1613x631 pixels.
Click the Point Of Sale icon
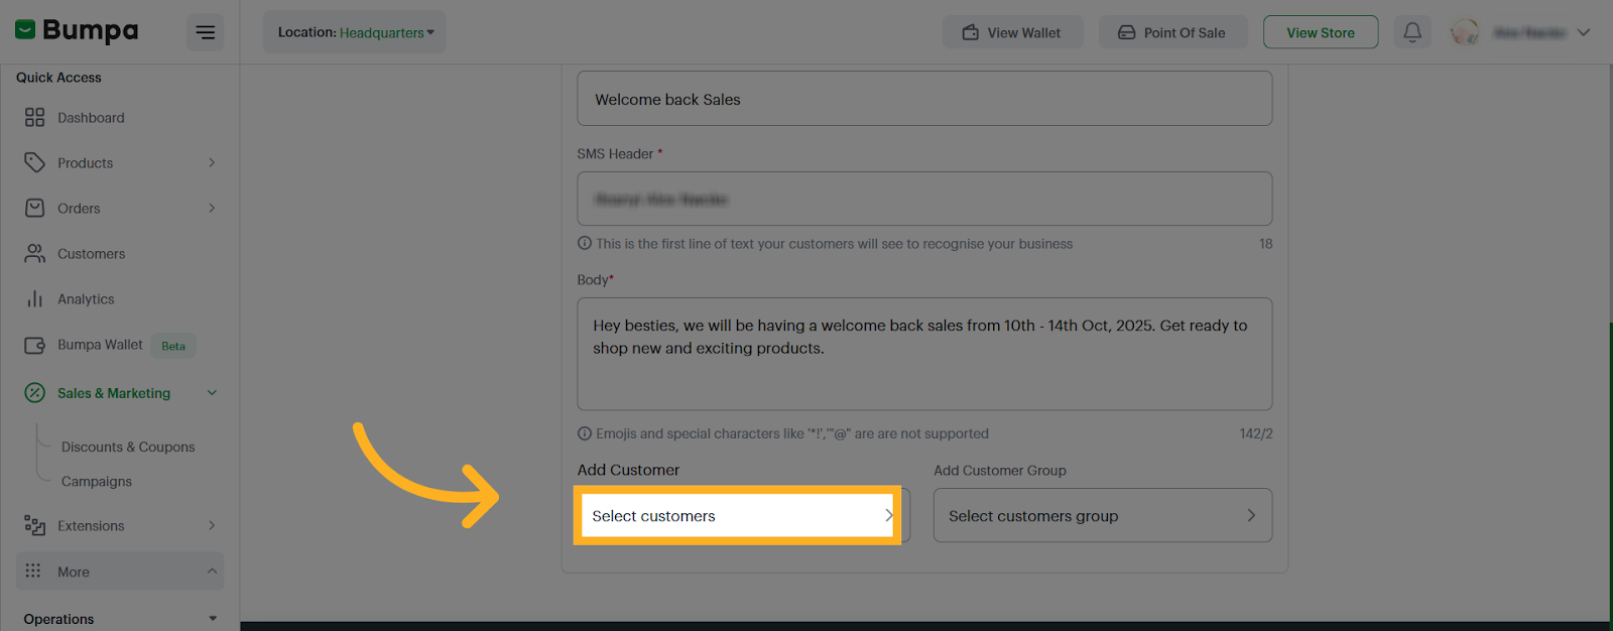pyautogui.click(x=1126, y=32)
